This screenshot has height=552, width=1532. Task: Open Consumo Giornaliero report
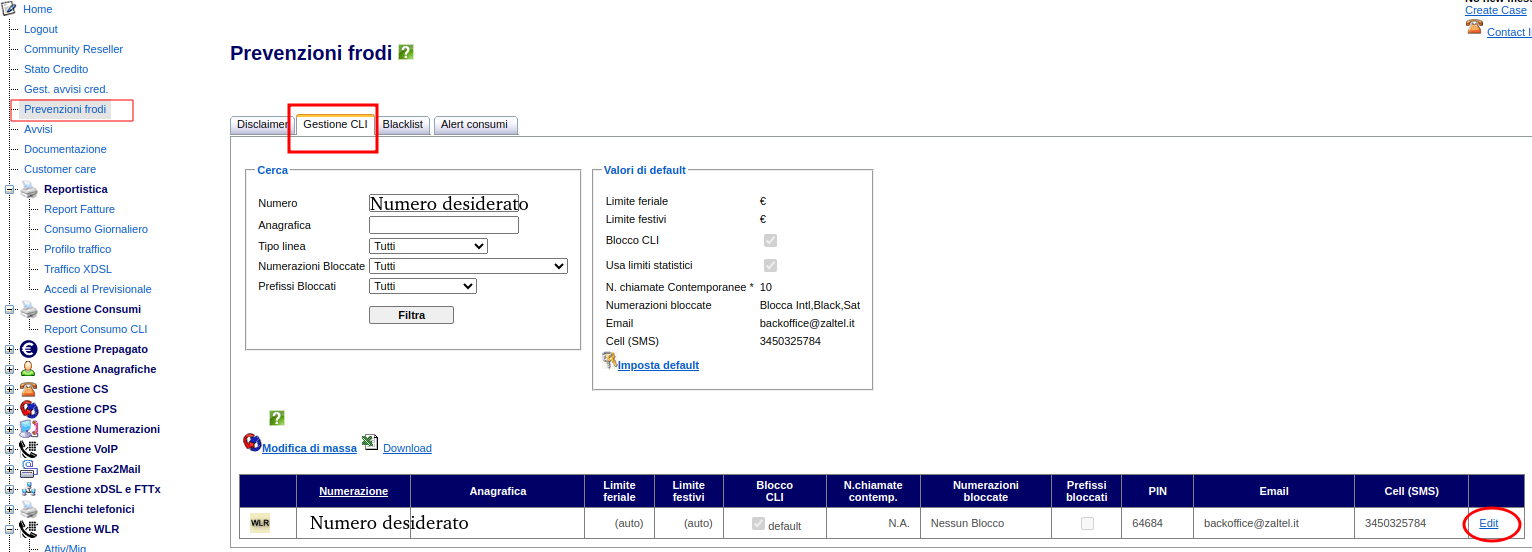pos(96,229)
